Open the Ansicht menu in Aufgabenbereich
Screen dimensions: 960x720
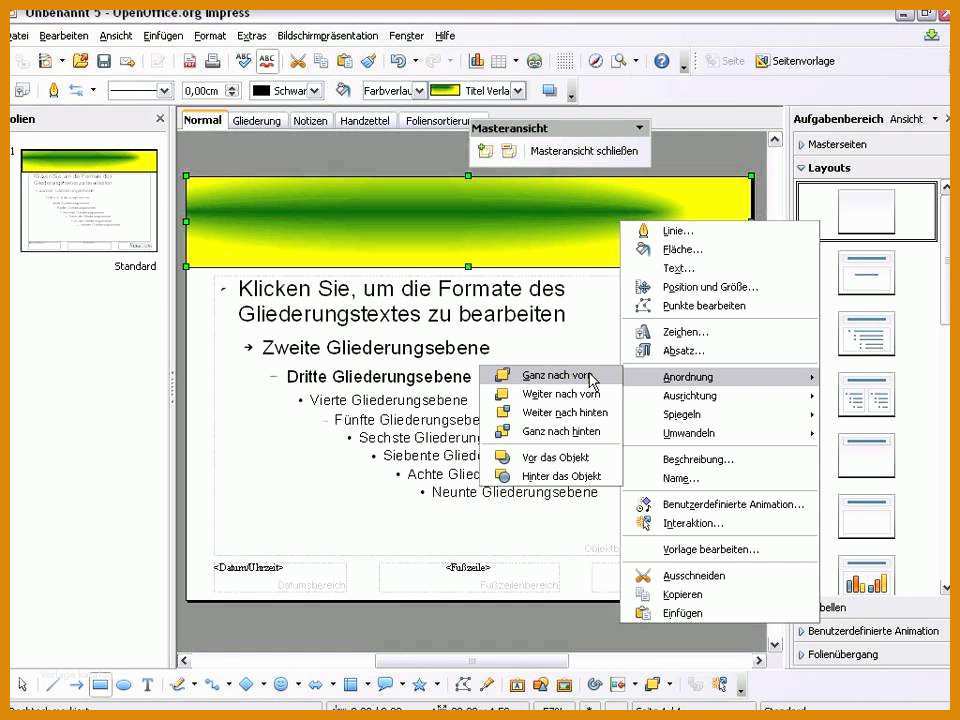tap(913, 119)
